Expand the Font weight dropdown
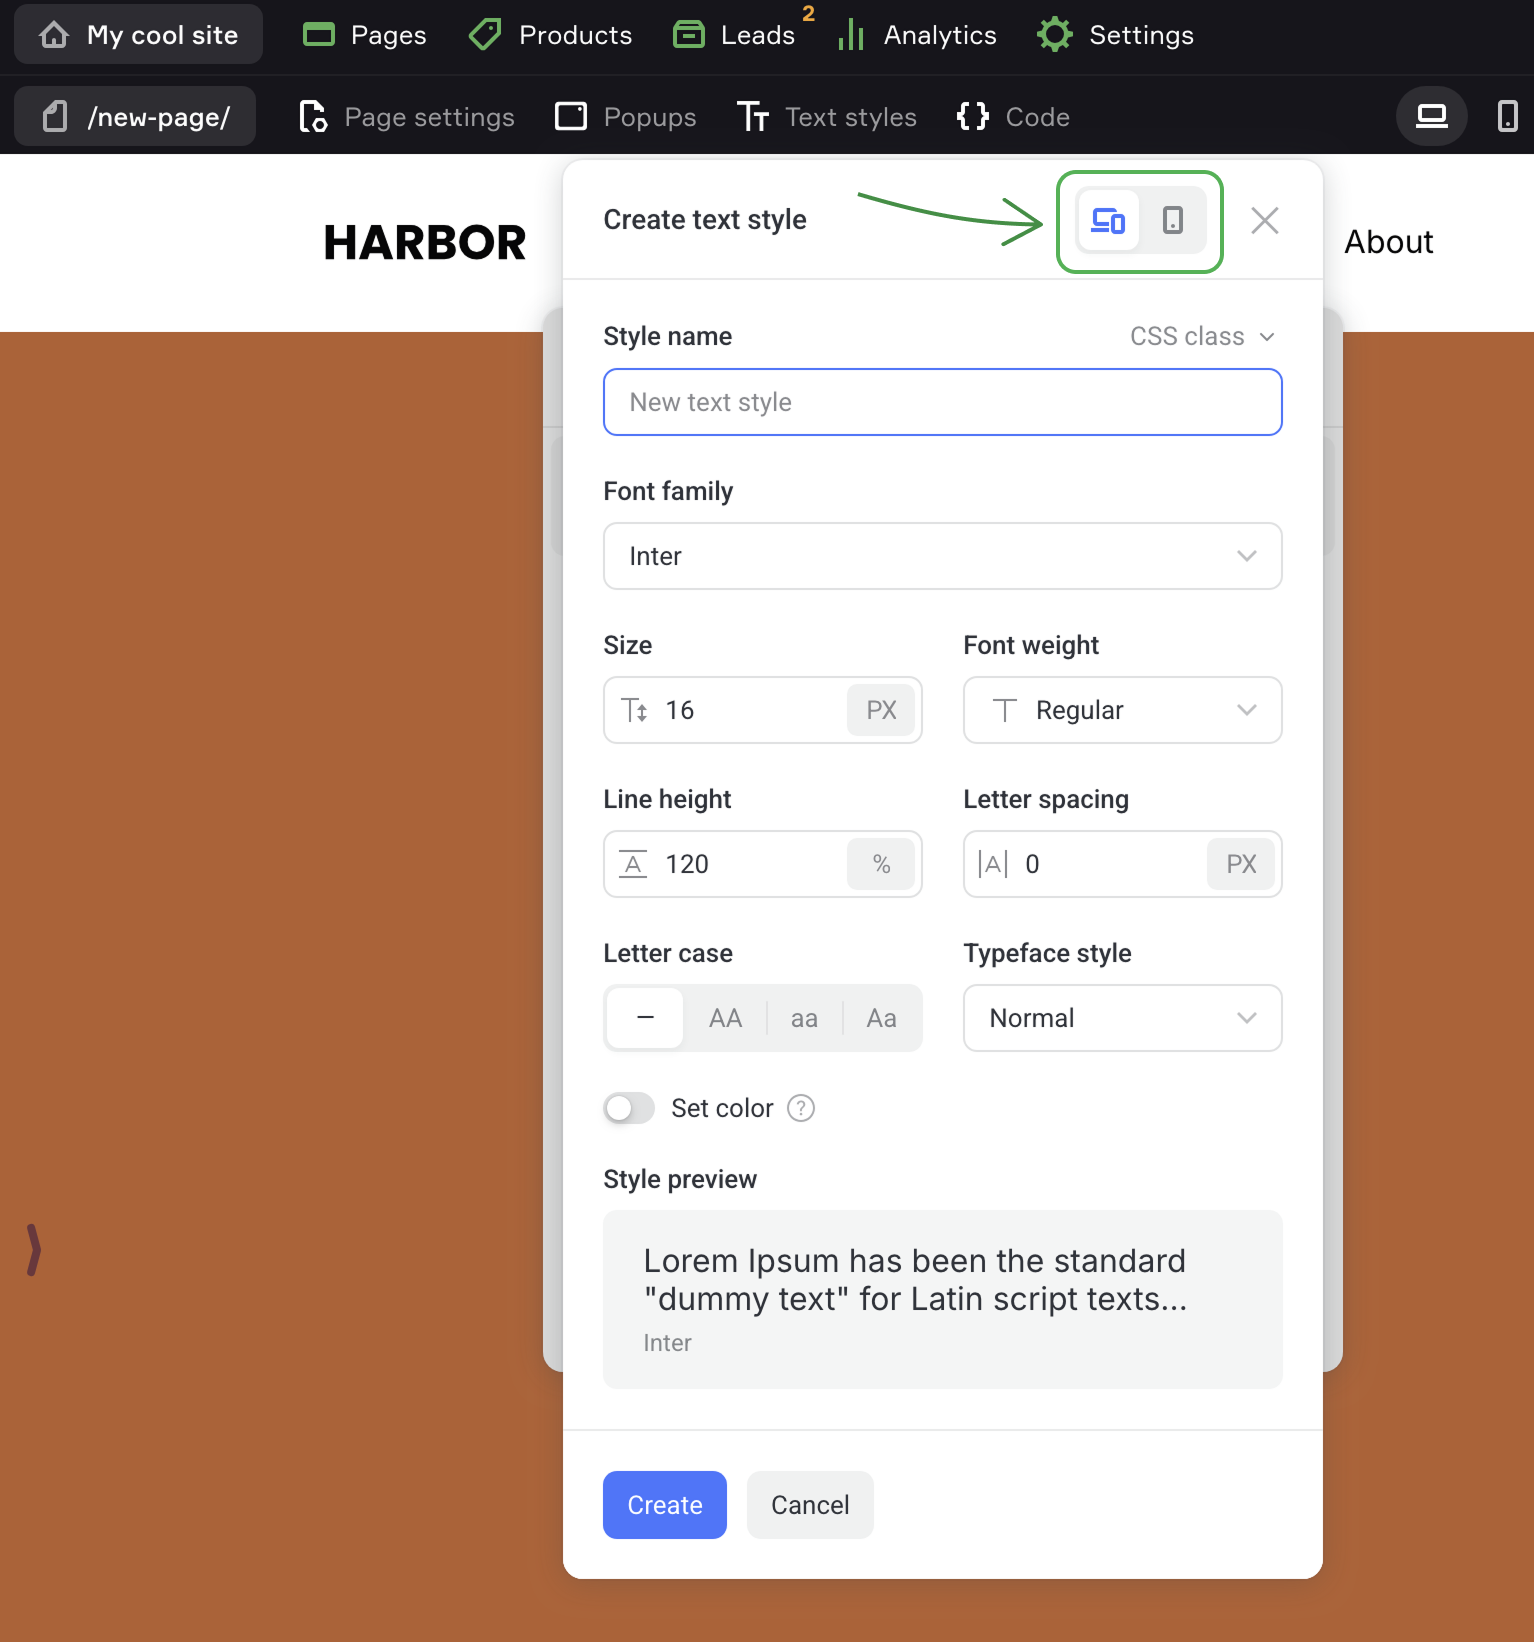 (1122, 710)
